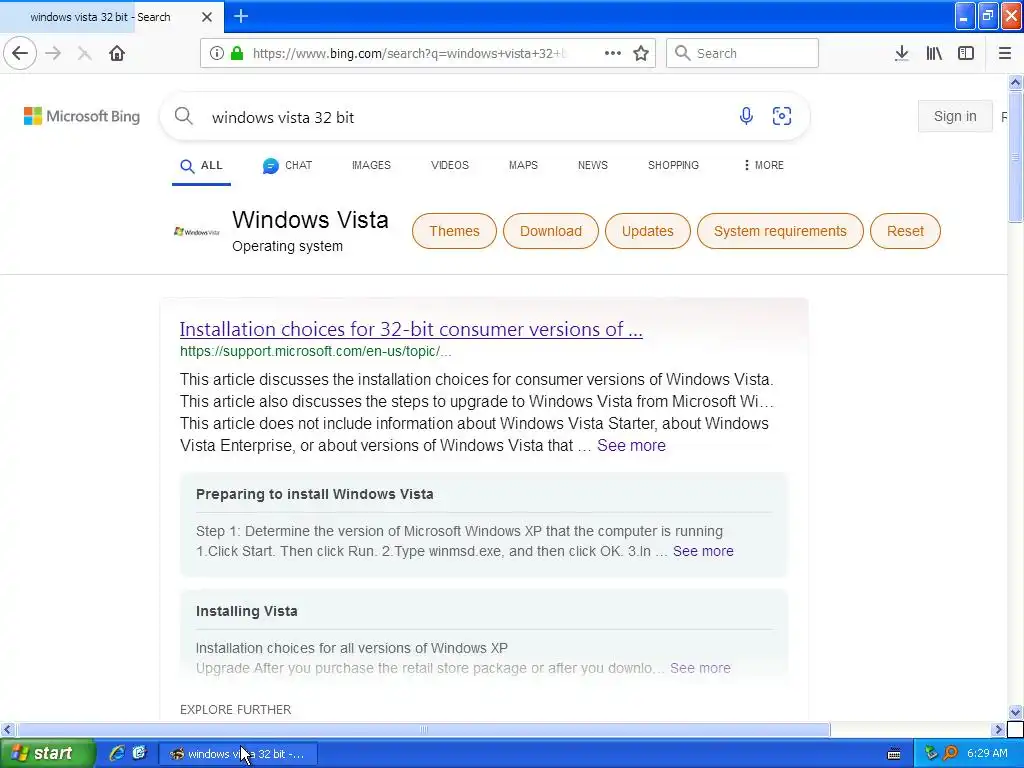Click the Reset suggestion pill

[x=905, y=231]
